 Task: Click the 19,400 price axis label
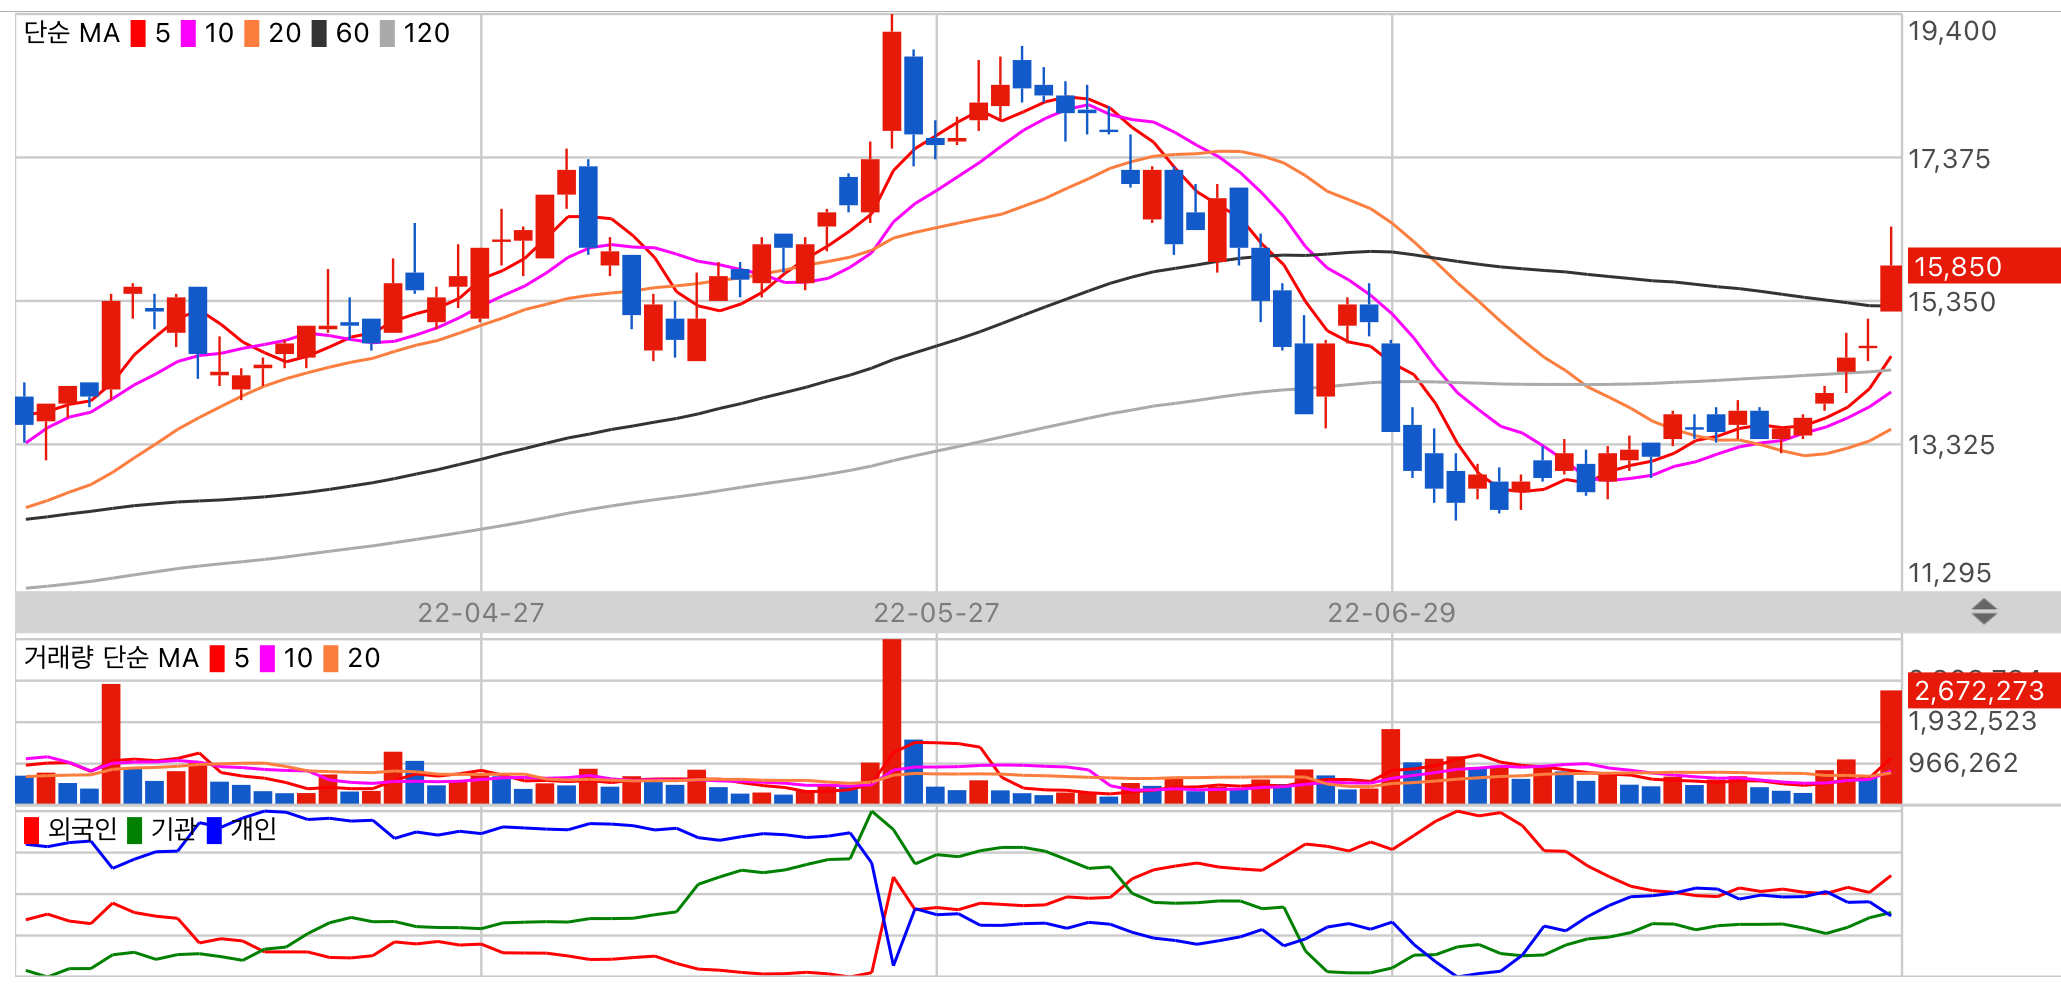point(1952,31)
